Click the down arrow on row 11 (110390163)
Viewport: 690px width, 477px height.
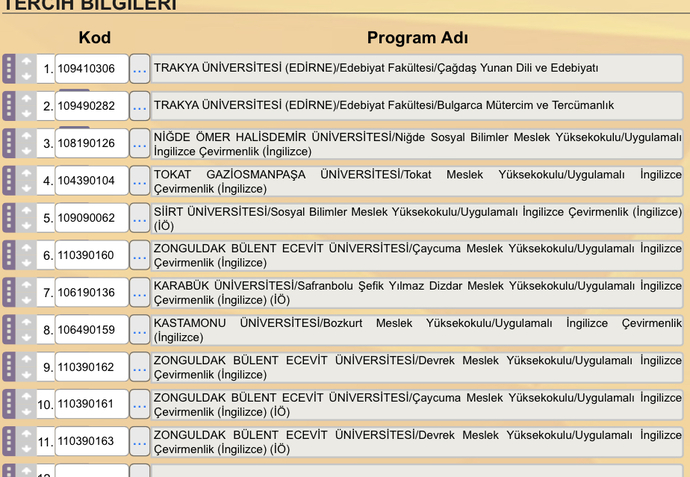click(26, 449)
